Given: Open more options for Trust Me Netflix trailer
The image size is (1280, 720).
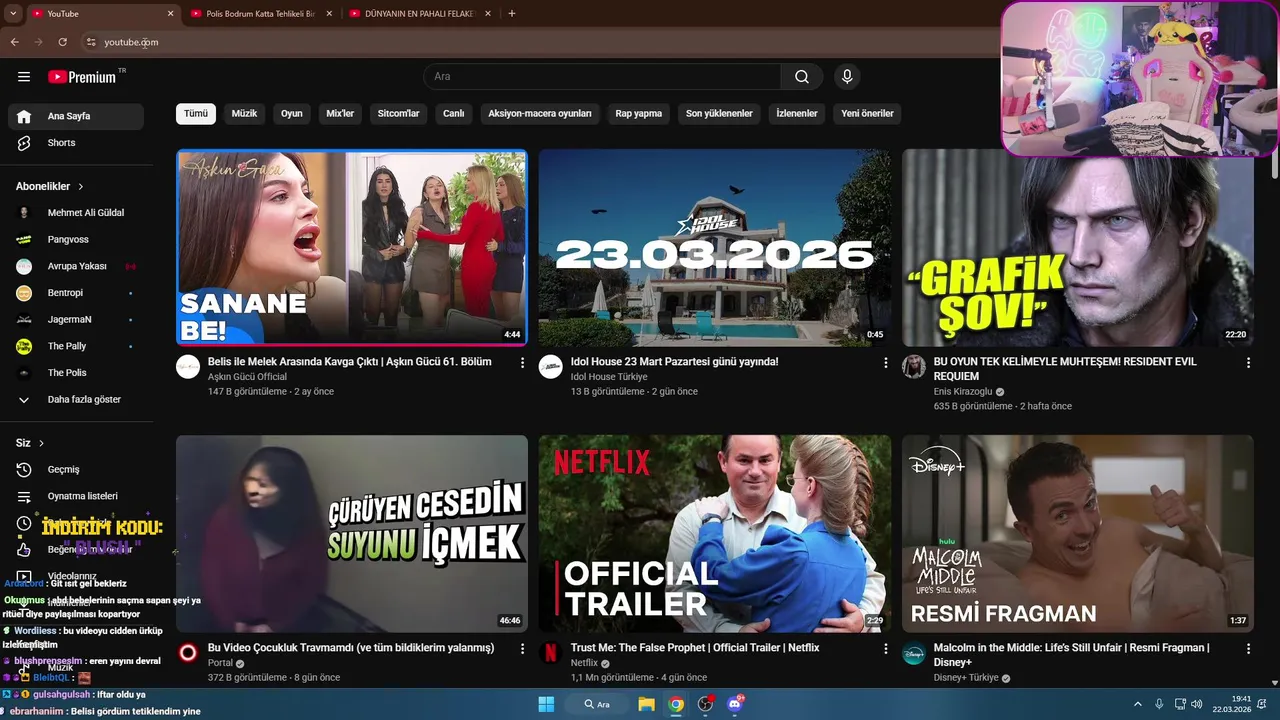Looking at the screenshot, I should coord(885,649).
